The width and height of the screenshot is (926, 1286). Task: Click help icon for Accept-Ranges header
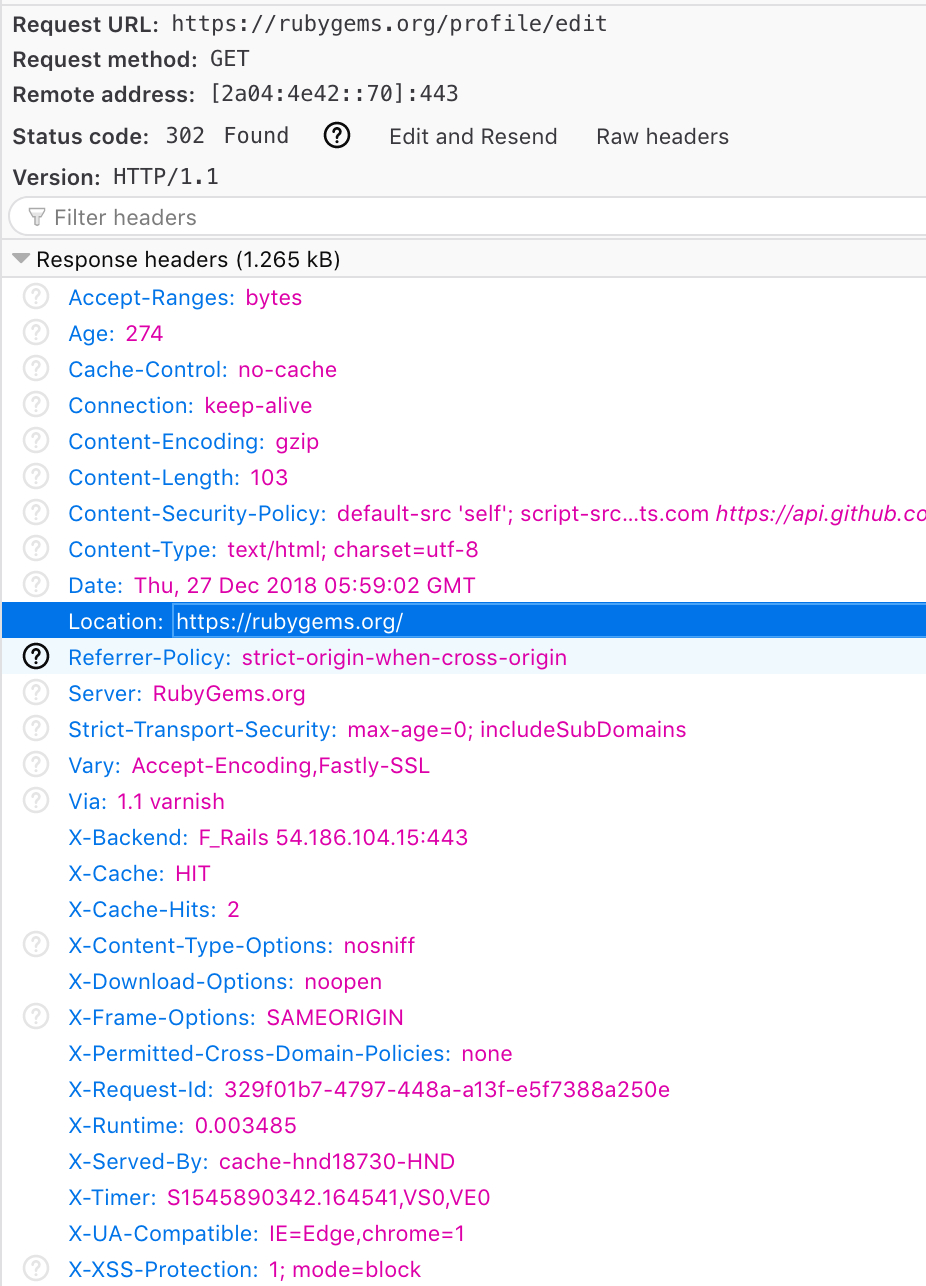pos(36,297)
